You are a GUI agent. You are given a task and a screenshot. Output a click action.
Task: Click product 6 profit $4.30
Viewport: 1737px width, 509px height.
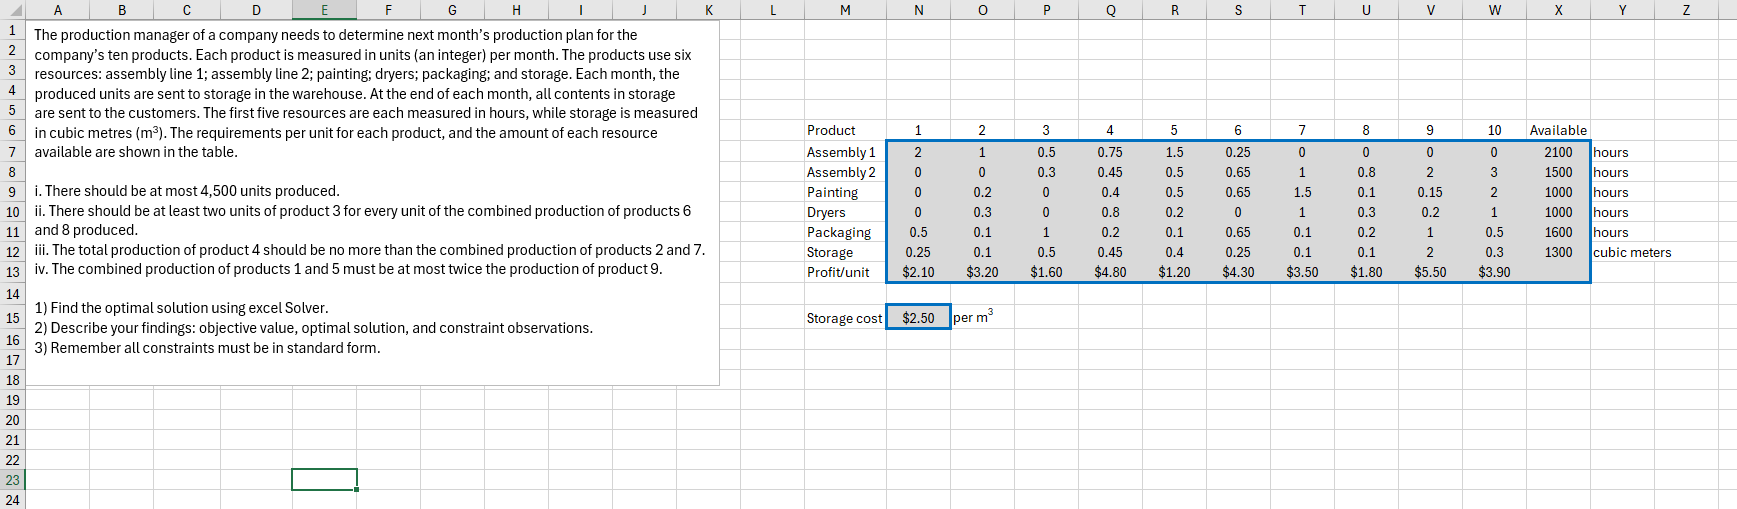tap(1238, 272)
